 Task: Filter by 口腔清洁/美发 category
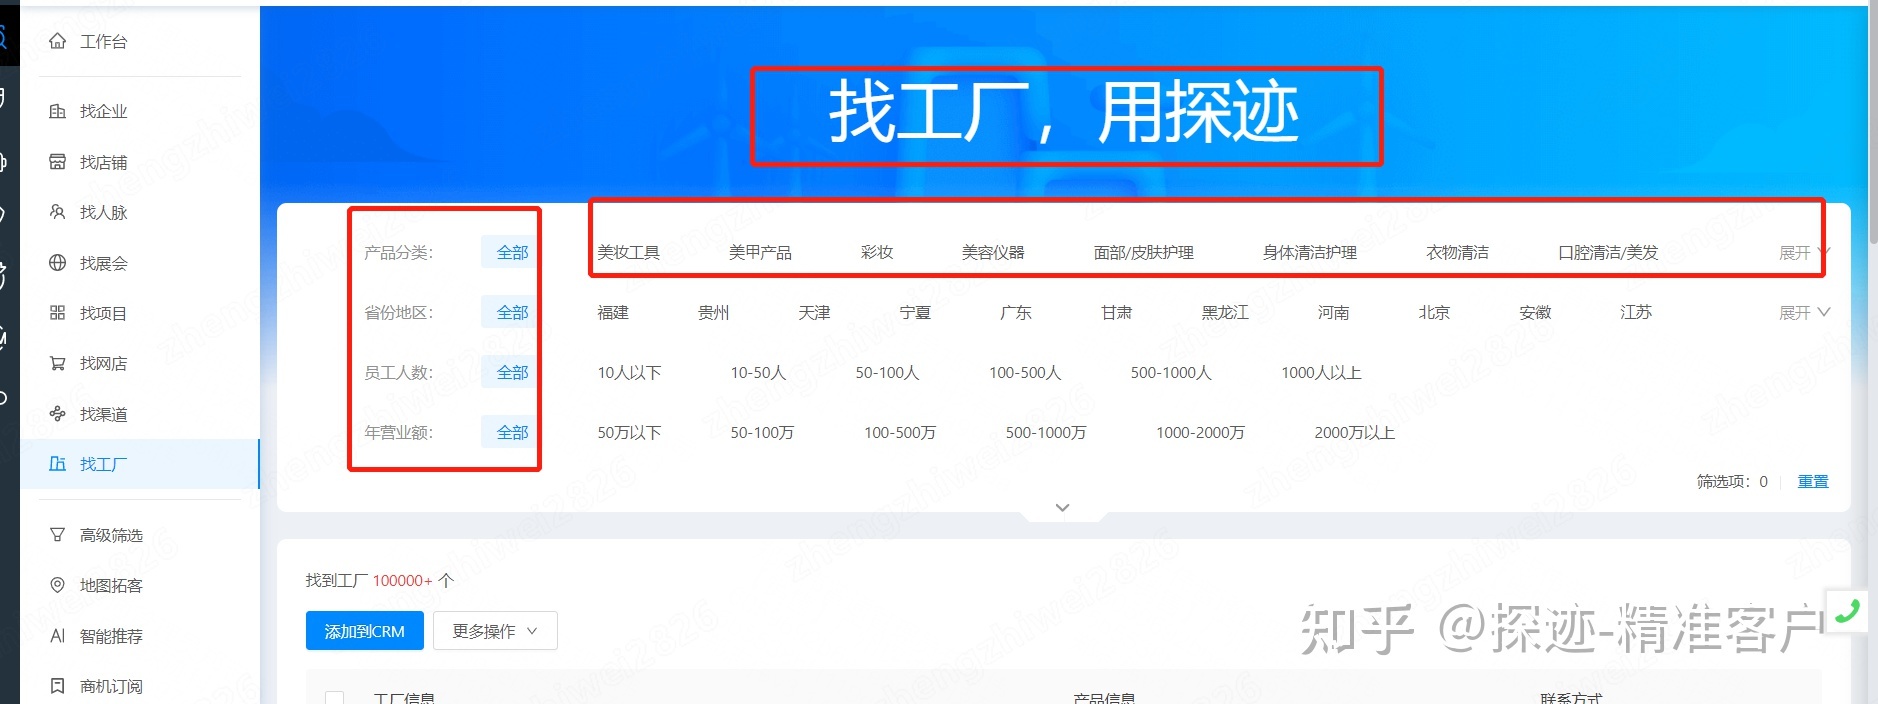coord(1608,253)
